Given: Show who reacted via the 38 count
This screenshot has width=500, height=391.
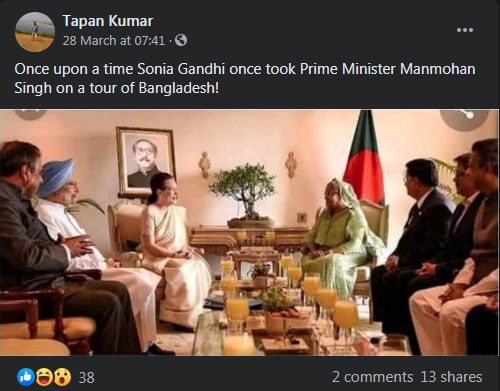Looking at the screenshot, I should [x=87, y=378].
